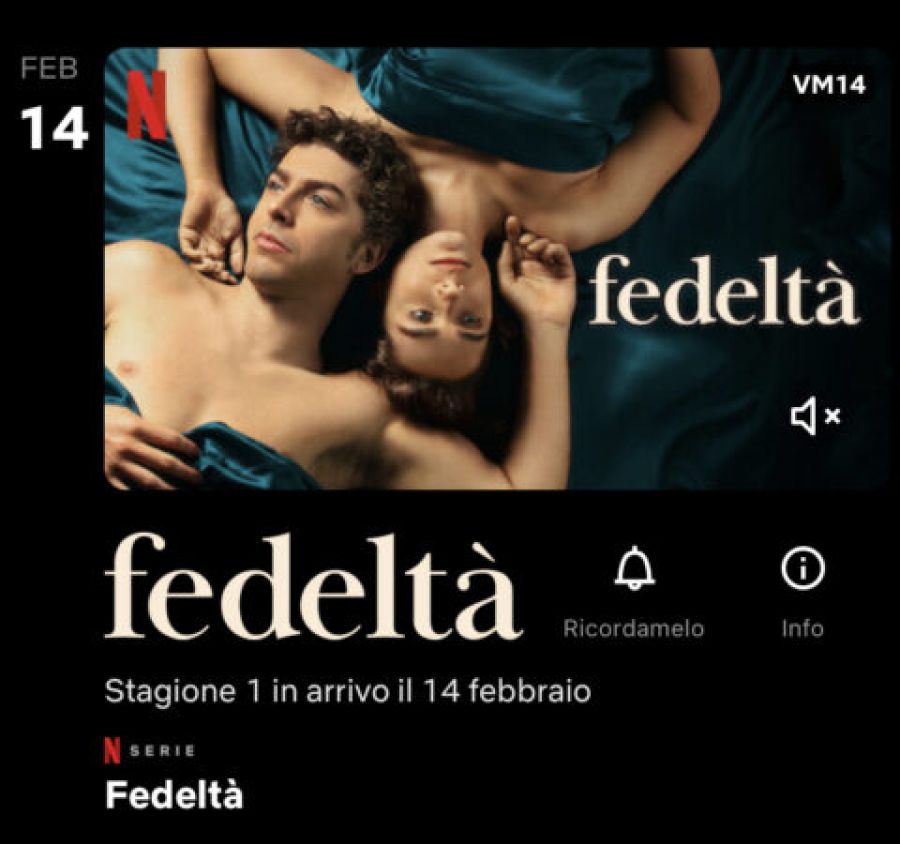This screenshot has width=900, height=844.
Task: Click the fedeltà logo inside the poster
Action: pos(724,290)
